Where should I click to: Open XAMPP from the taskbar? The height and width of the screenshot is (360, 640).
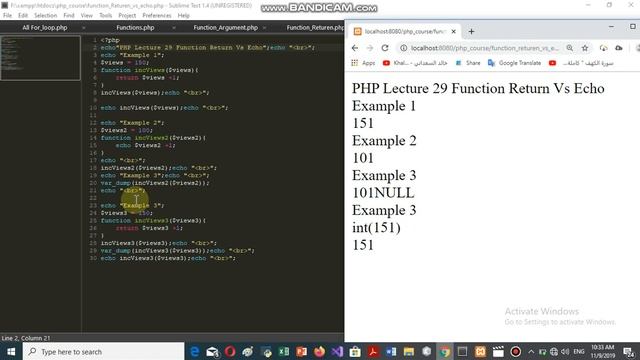(480, 351)
